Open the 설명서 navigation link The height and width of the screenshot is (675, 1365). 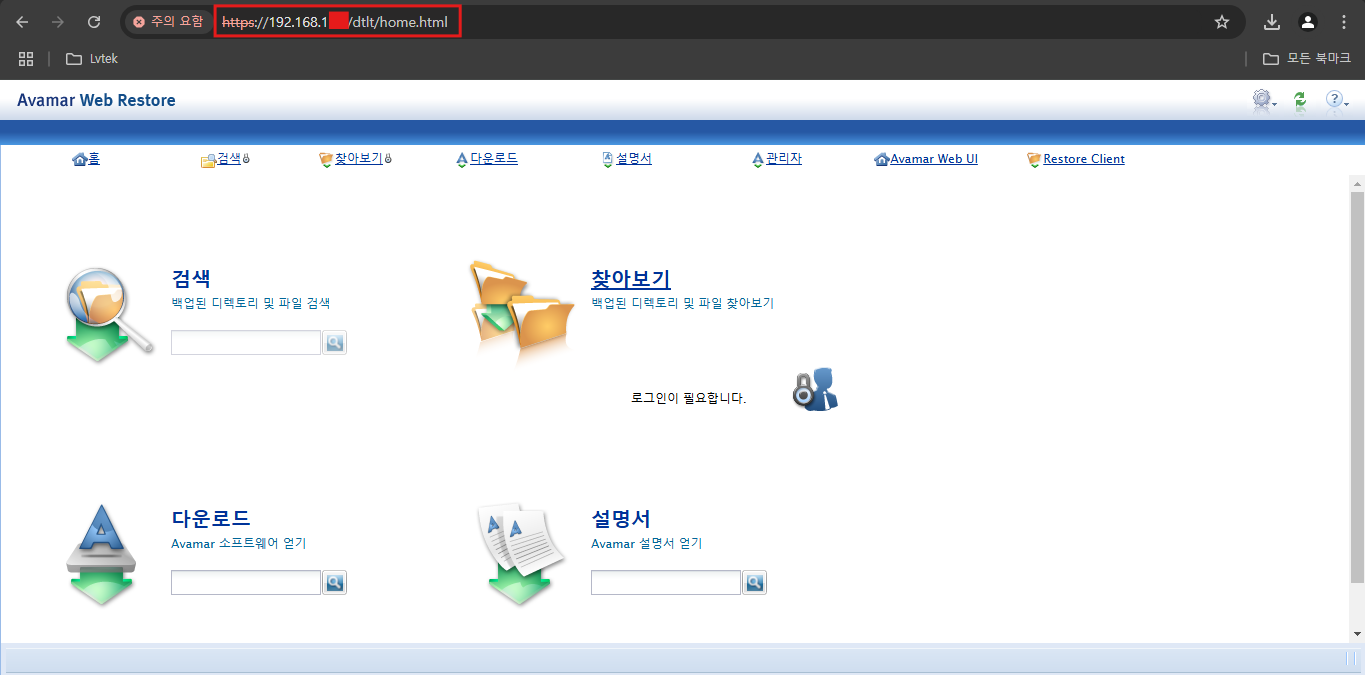(634, 159)
